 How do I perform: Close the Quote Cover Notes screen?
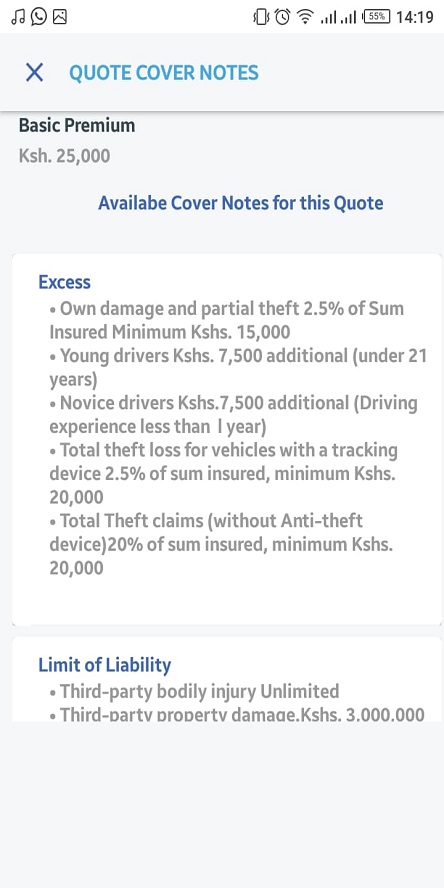pyautogui.click(x=35, y=72)
